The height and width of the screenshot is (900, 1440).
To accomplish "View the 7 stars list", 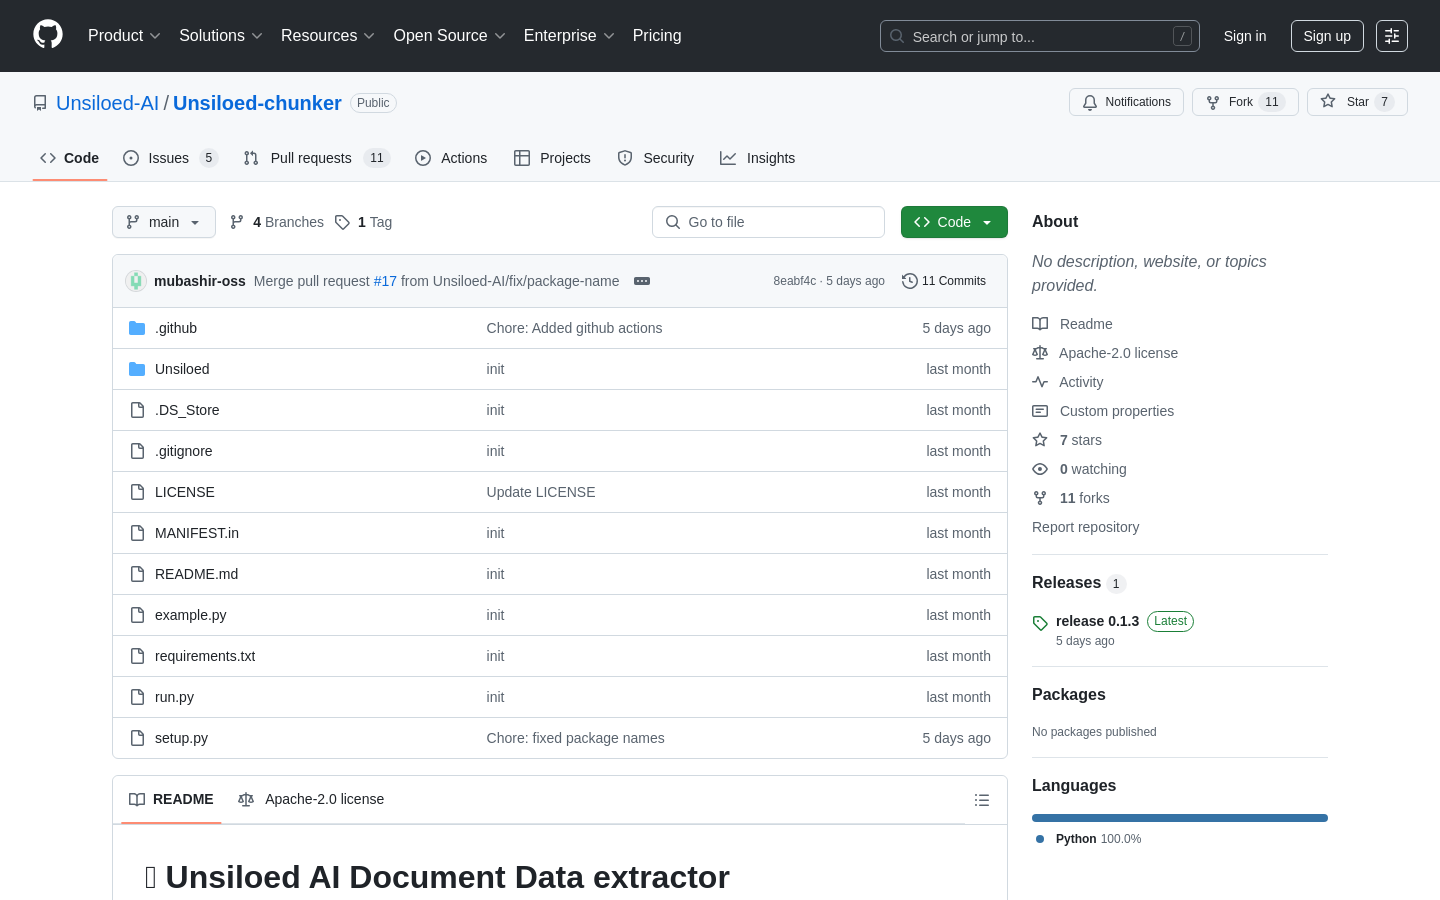I will pos(1067,440).
